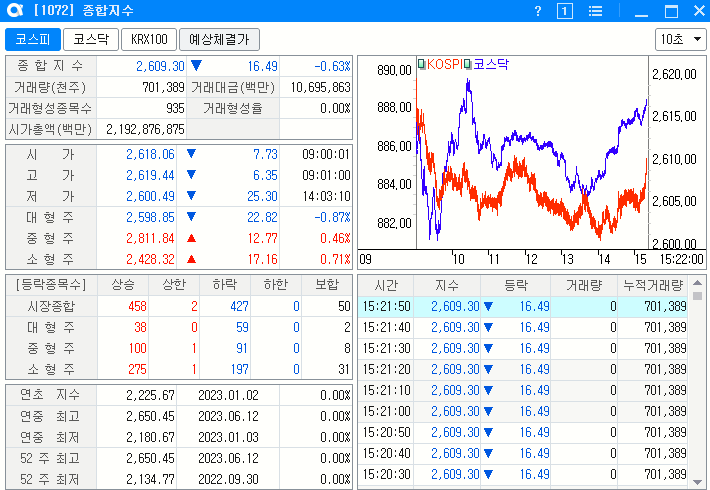Maximize the 종합지수 window
This screenshot has width=710, height=490.
tap(671, 11)
